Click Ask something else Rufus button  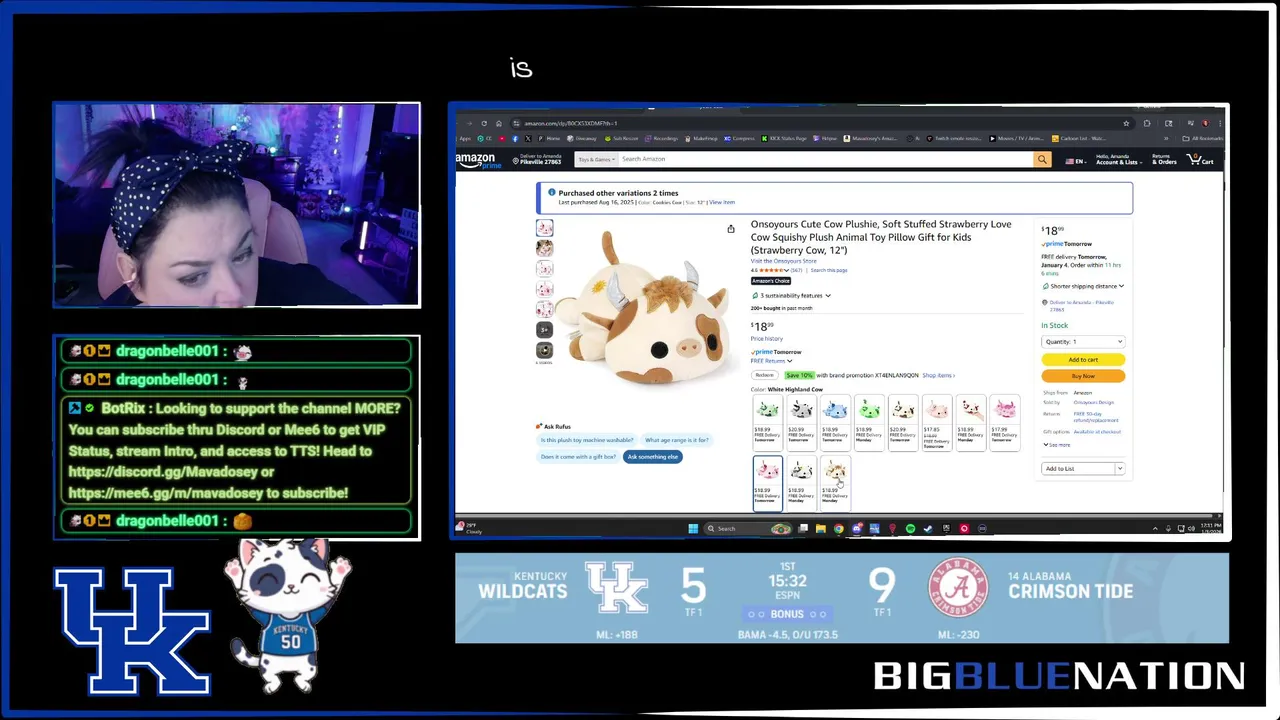coord(653,456)
